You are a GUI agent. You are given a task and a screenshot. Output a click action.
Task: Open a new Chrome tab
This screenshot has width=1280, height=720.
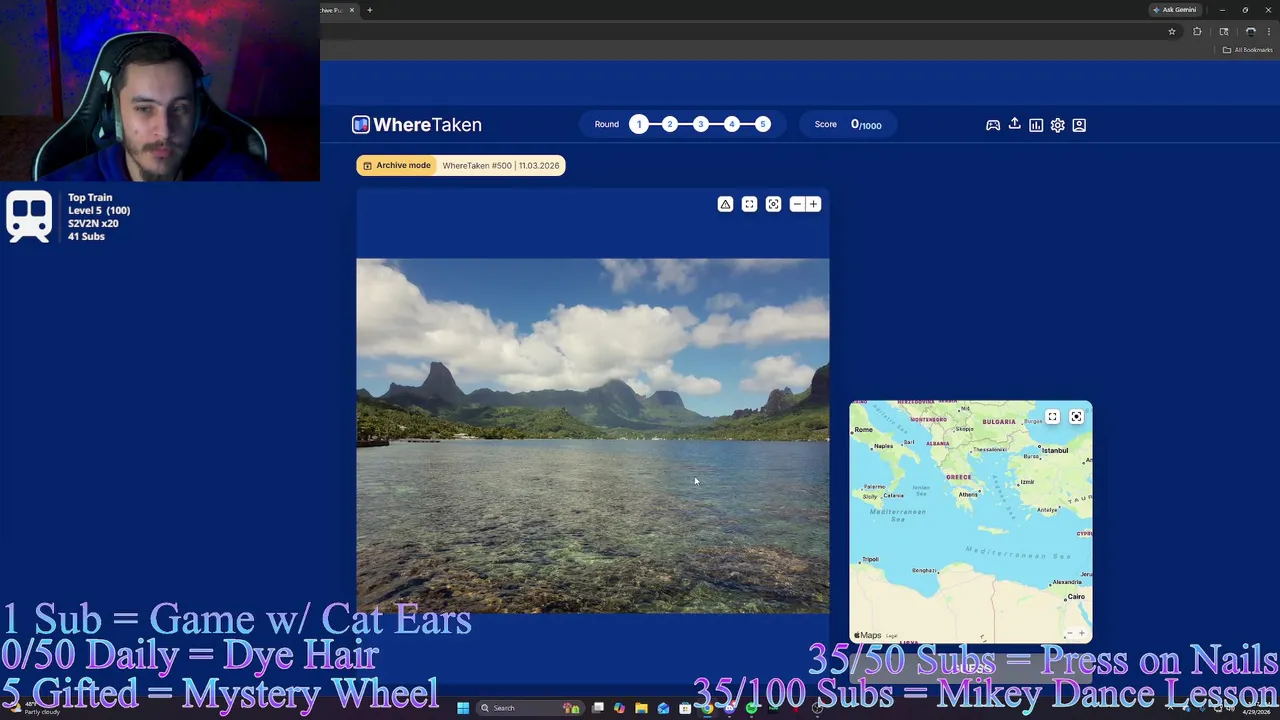pos(369,10)
